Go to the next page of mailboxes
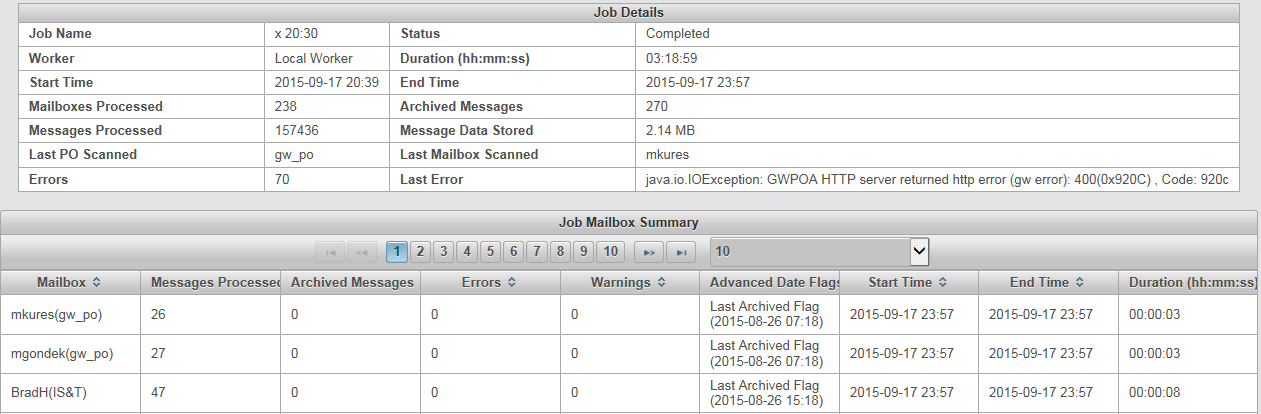The image size is (1261, 414). pyautogui.click(x=650, y=251)
